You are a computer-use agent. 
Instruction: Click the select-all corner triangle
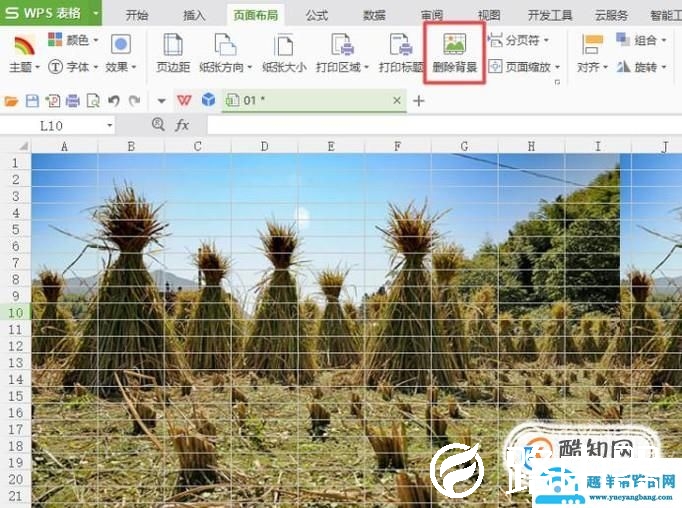(x=23, y=147)
